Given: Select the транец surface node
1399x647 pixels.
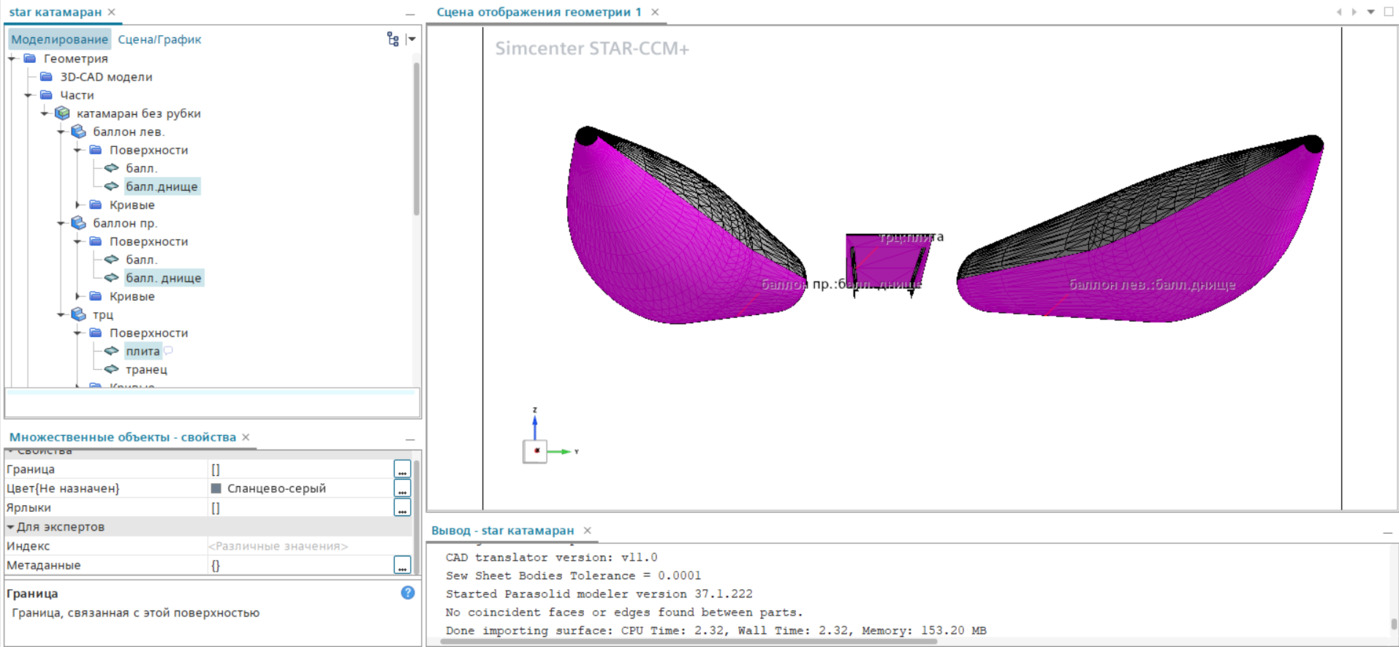Looking at the screenshot, I should pyautogui.click(x=145, y=370).
